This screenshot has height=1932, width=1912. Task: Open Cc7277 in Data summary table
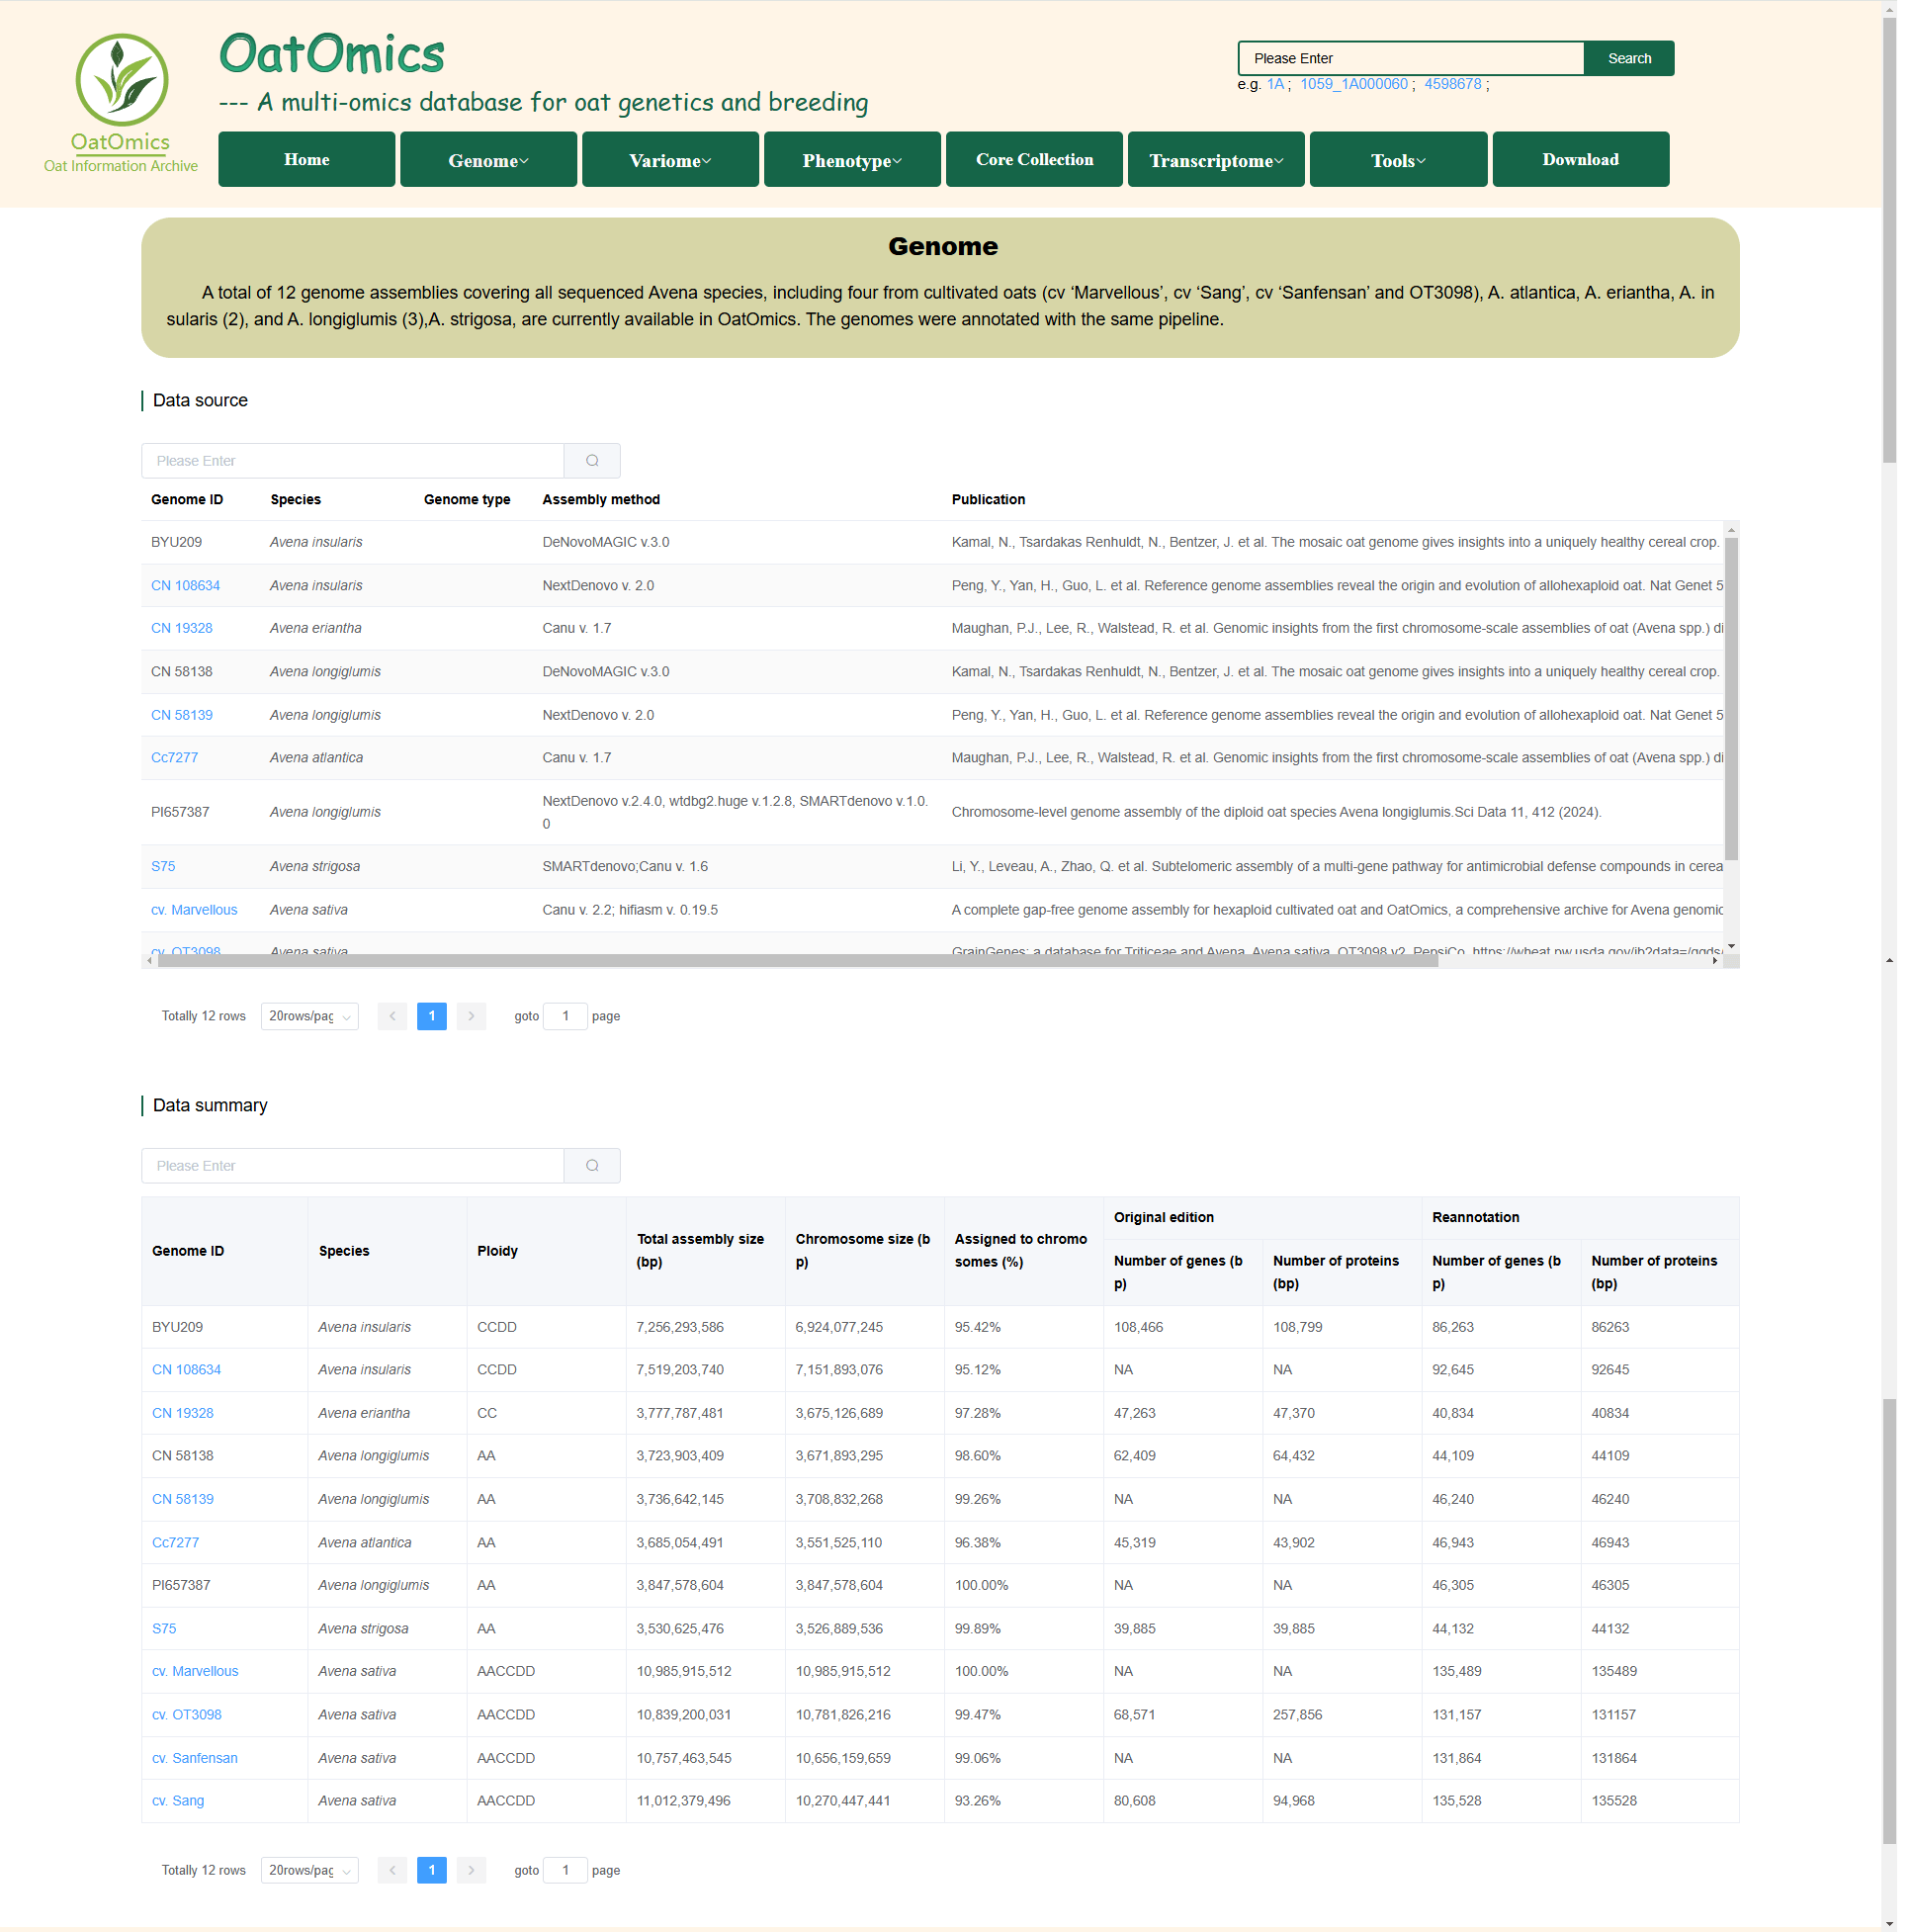click(175, 1543)
